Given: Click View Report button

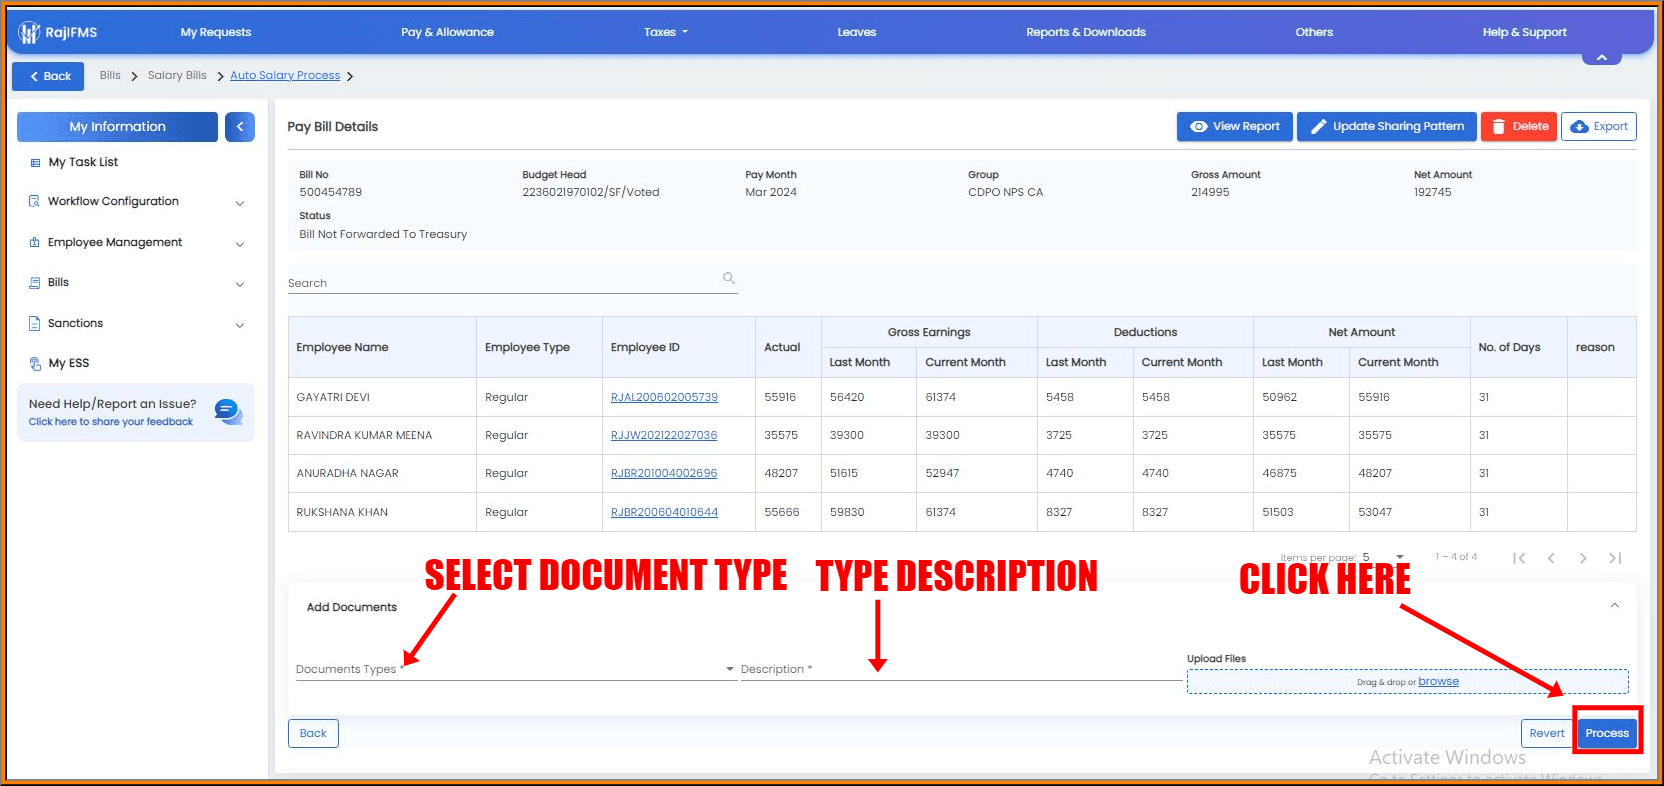Looking at the screenshot, I should (x=1234, y=127).
